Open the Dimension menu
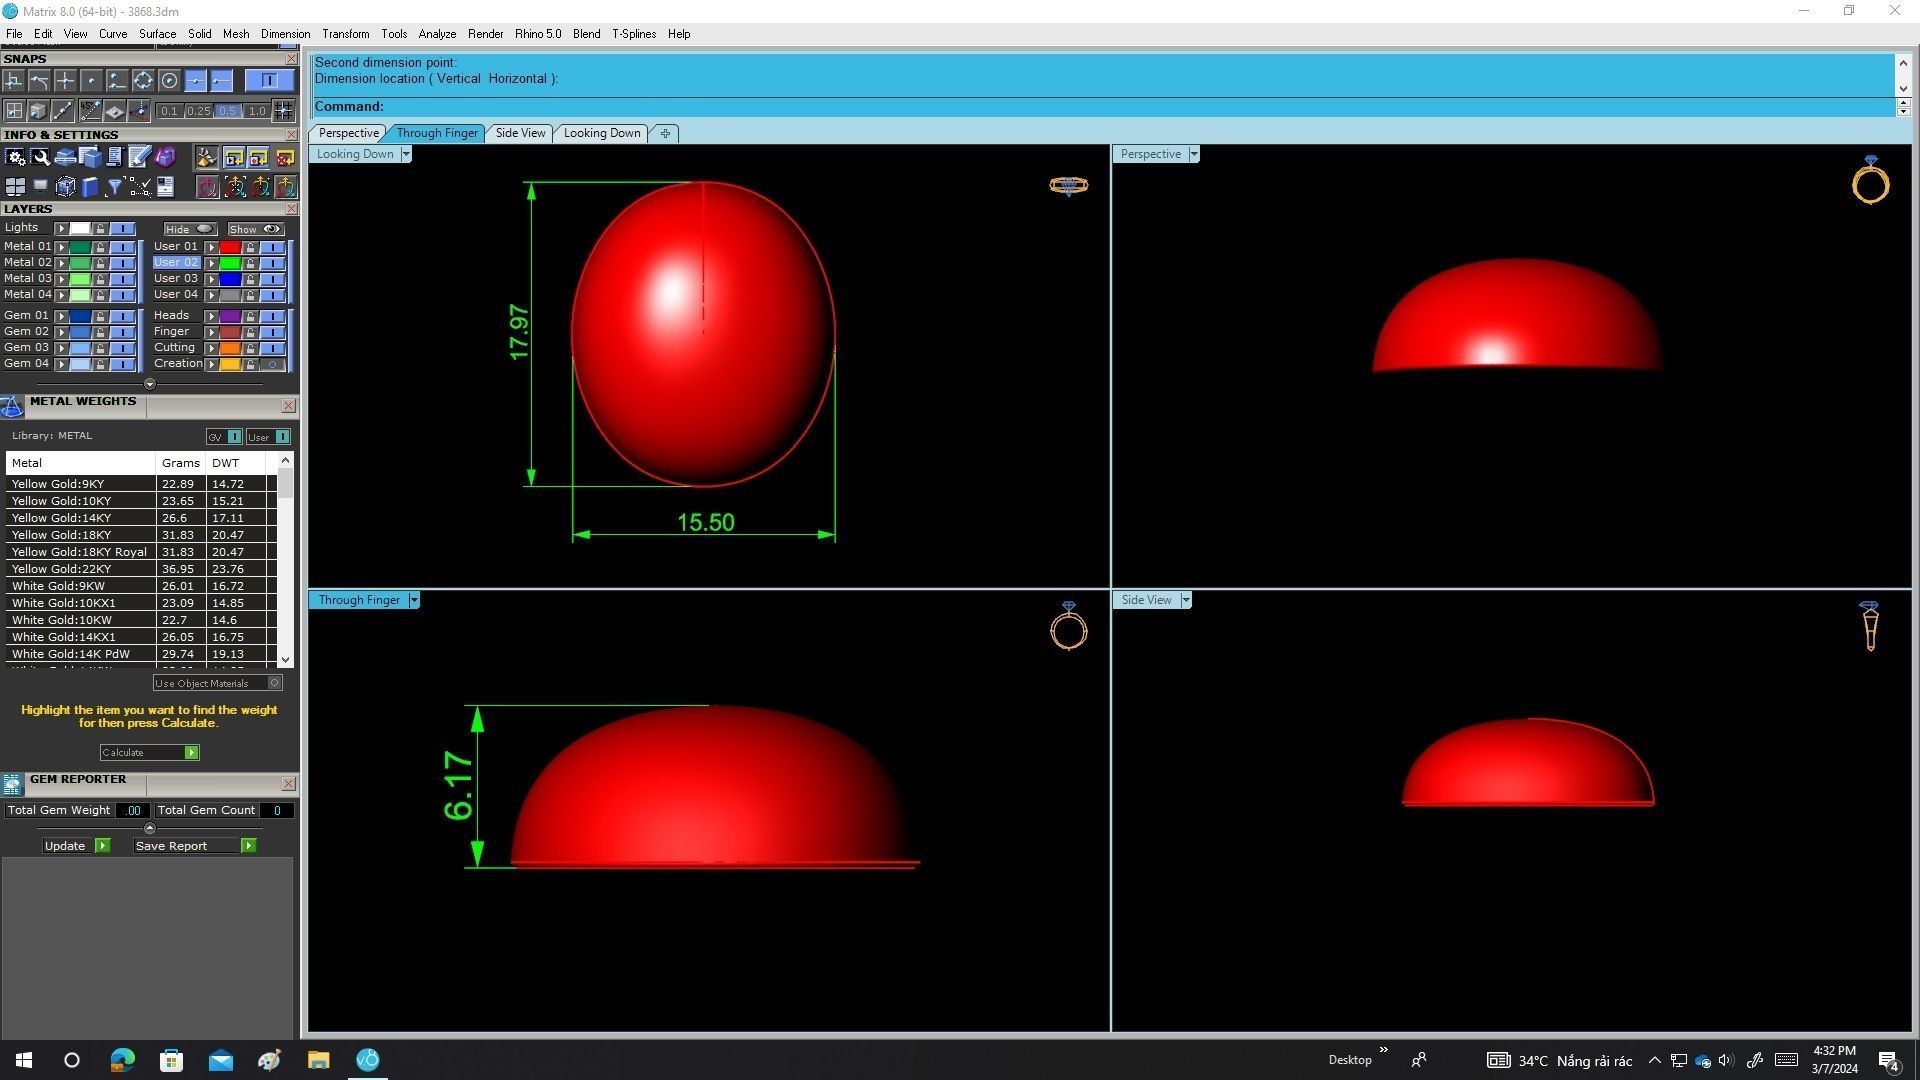The image size is (1920, 1080). [x=285, y=34]
